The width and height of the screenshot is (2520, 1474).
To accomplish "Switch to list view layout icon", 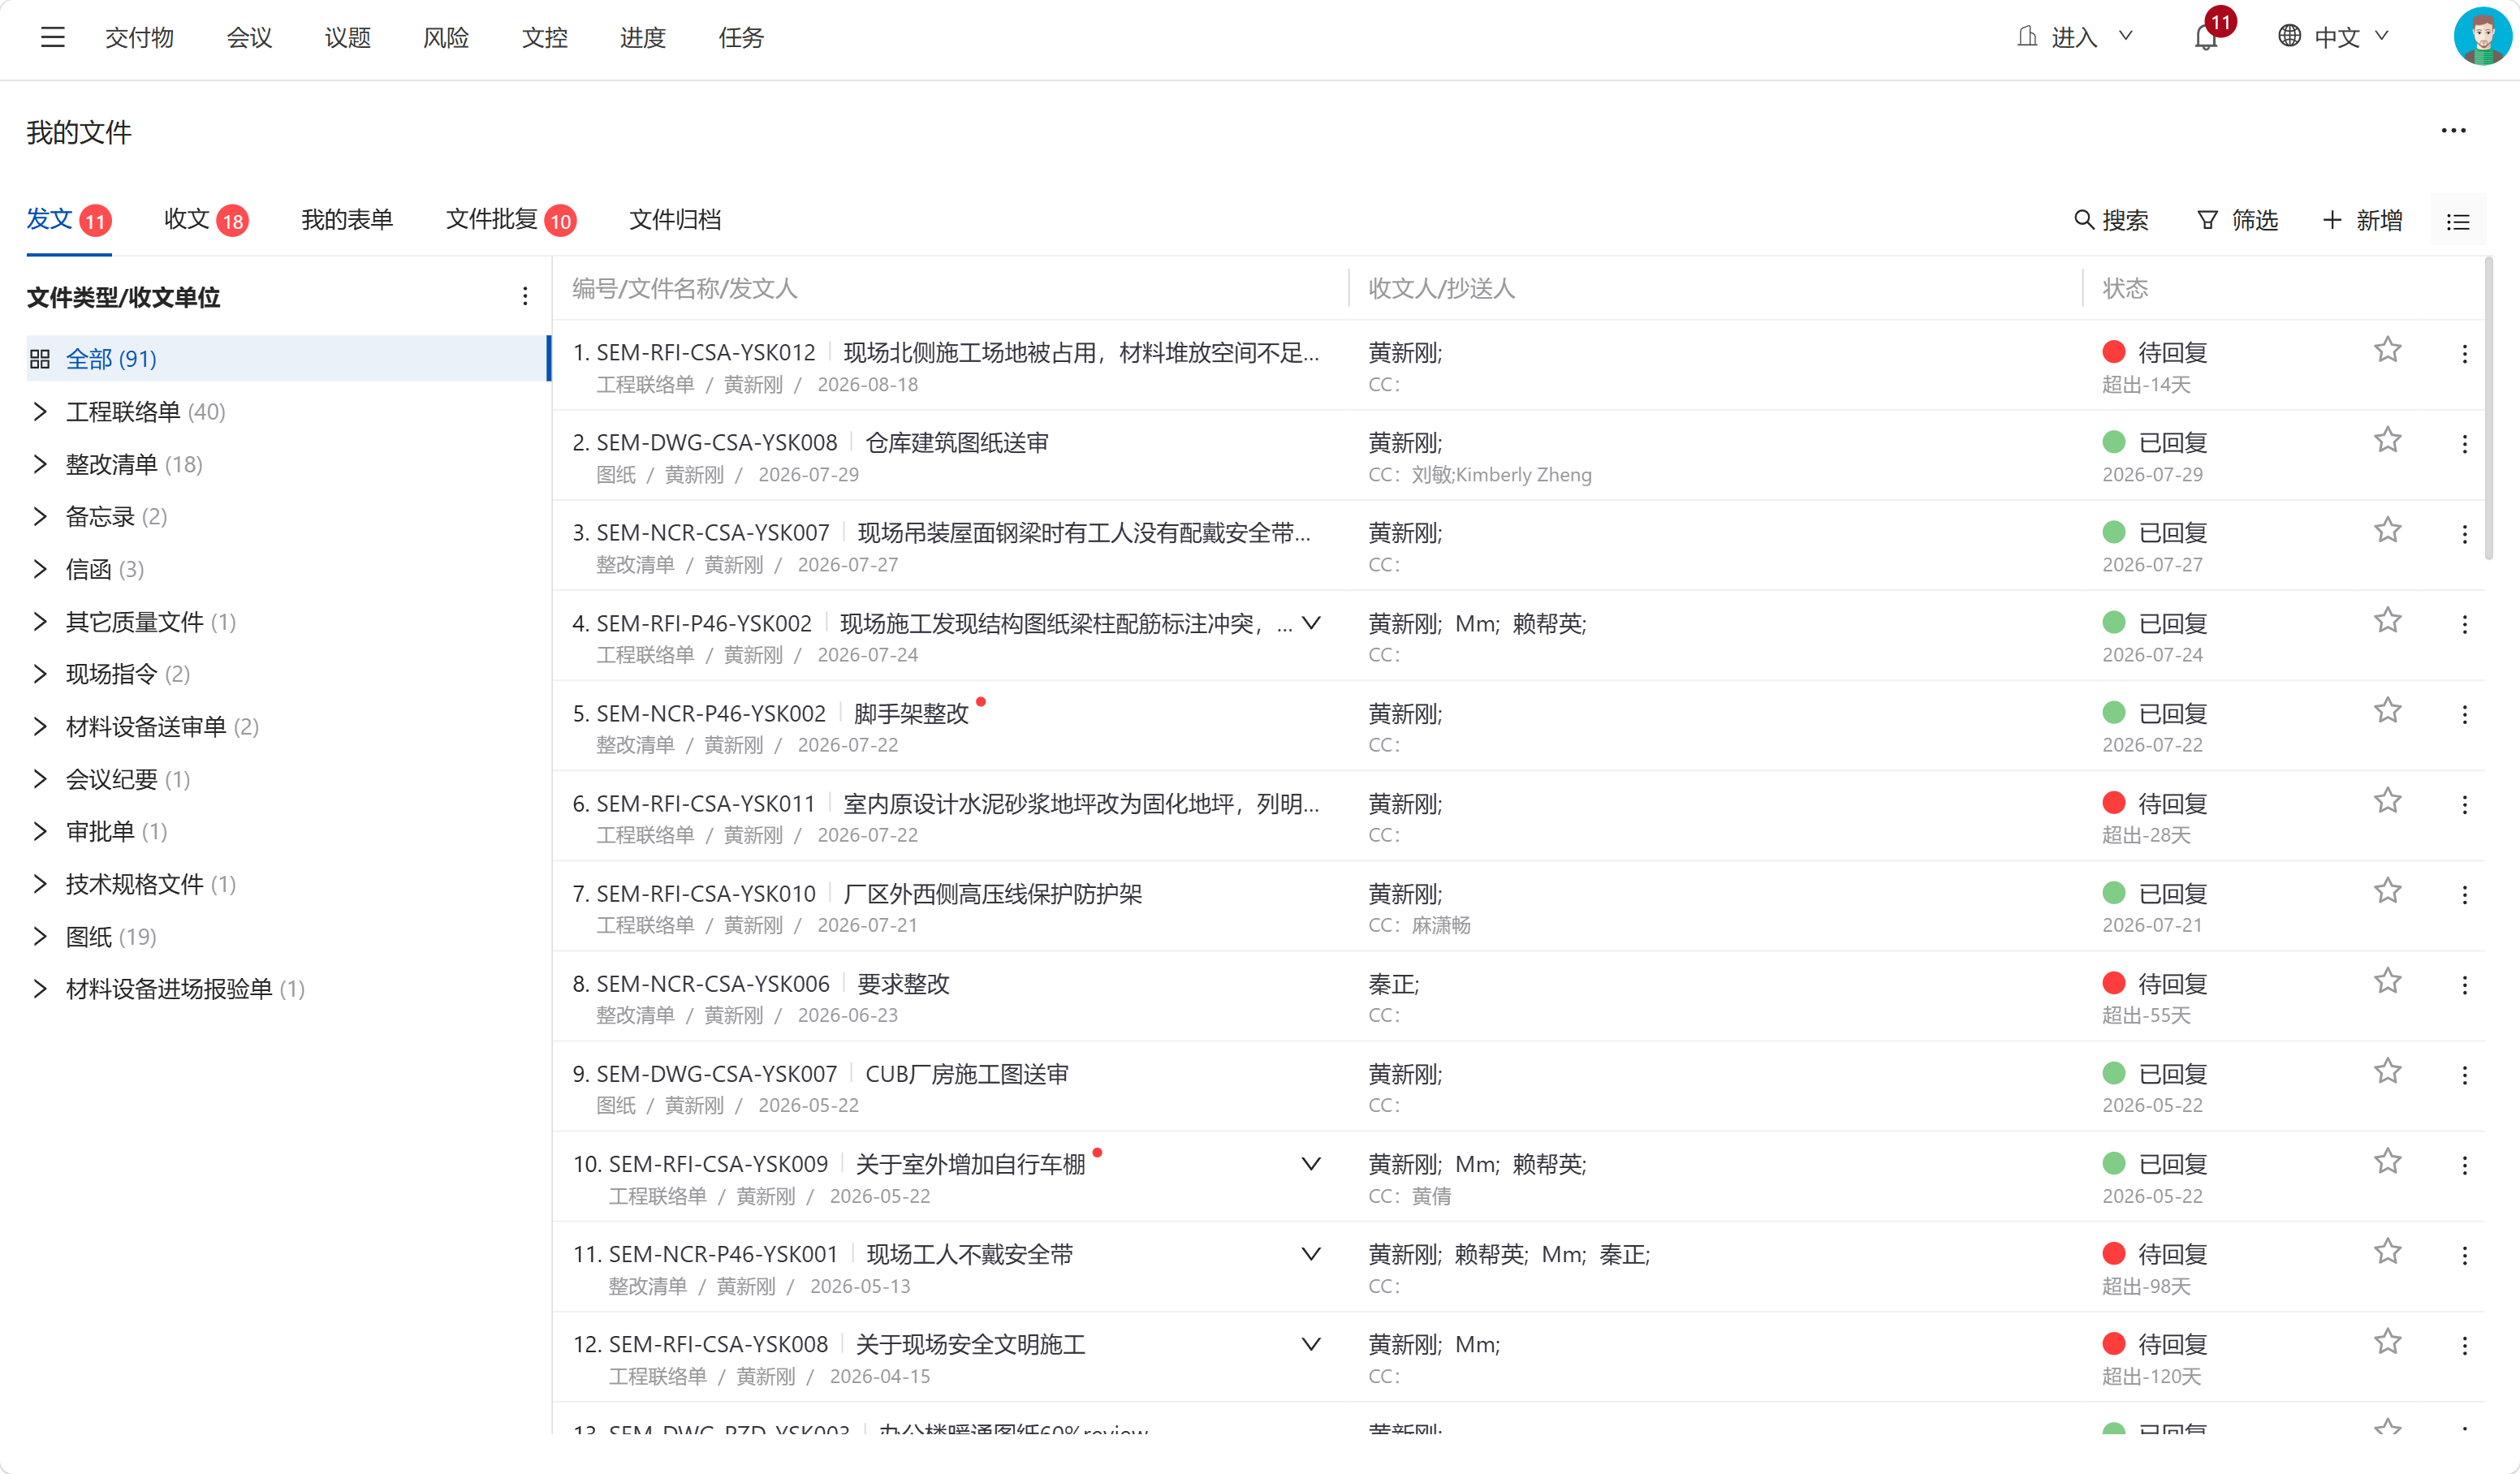I will pos(2458,221).
